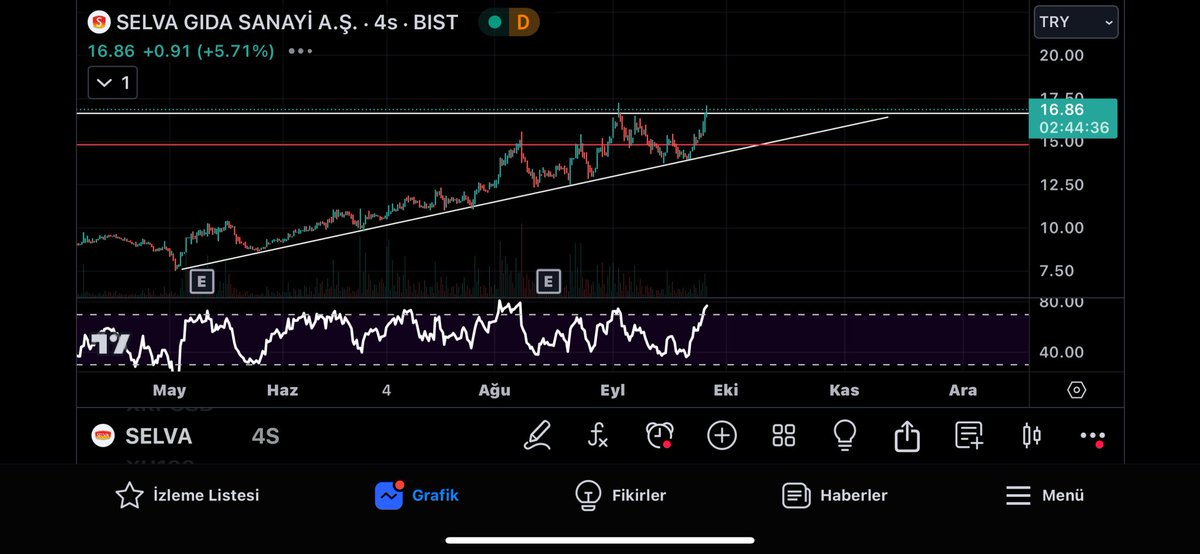1200x554 pixels.
Task: Tap the Haz month label on time axis
Action: point(282,390)
